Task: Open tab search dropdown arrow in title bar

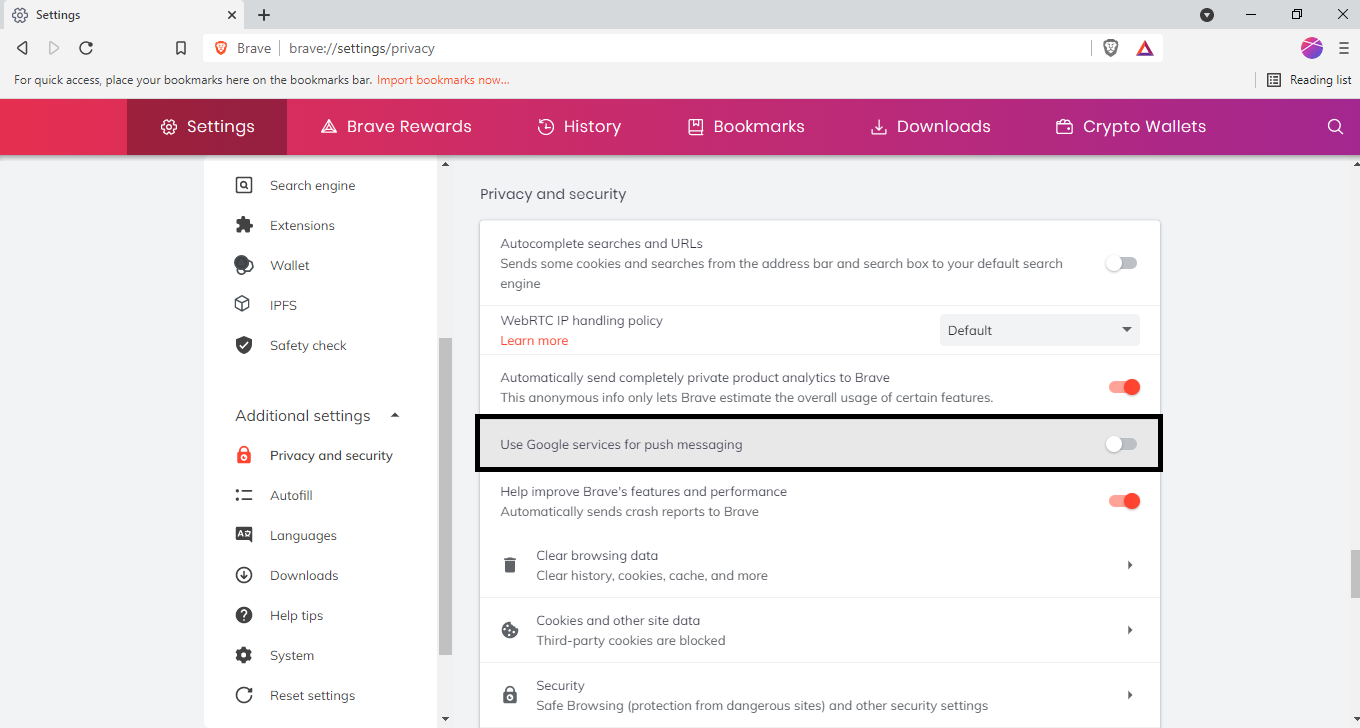Action: tap(1207, 15)
